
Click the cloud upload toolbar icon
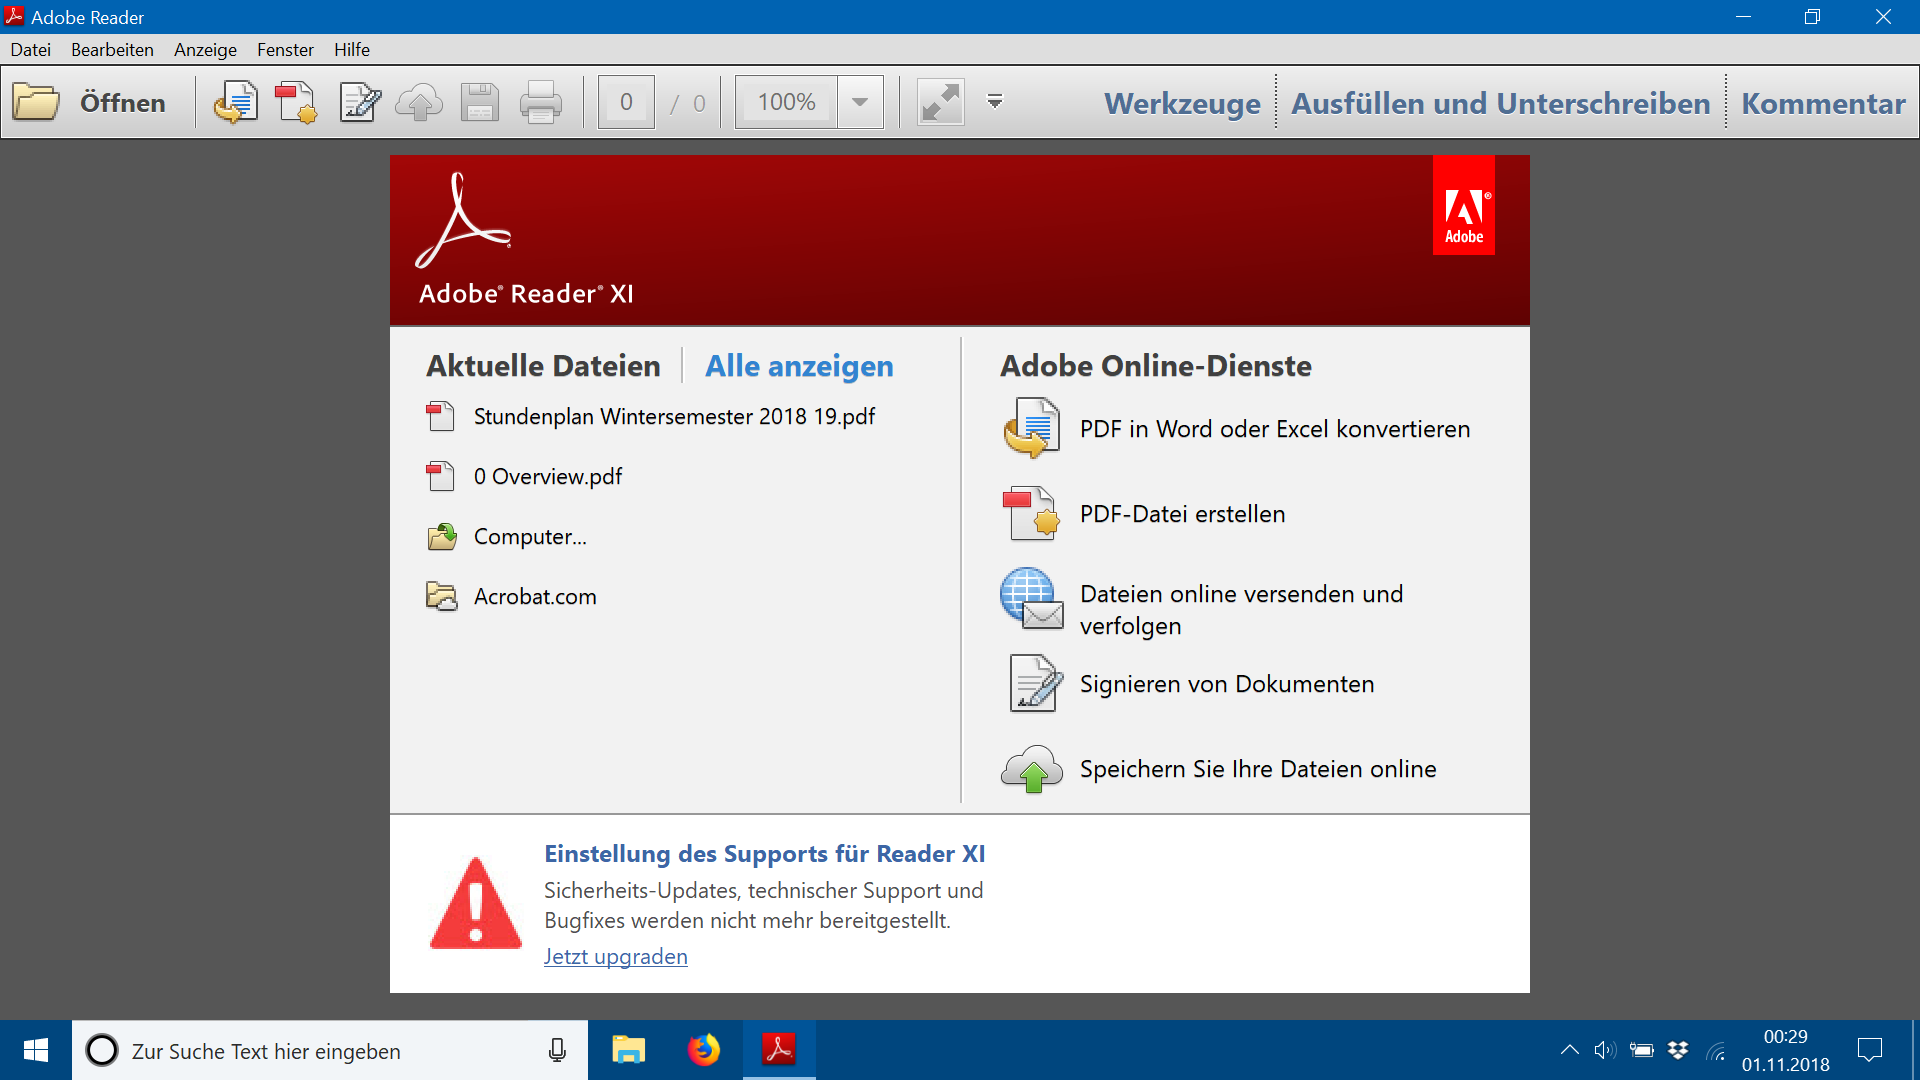(419, 102)
